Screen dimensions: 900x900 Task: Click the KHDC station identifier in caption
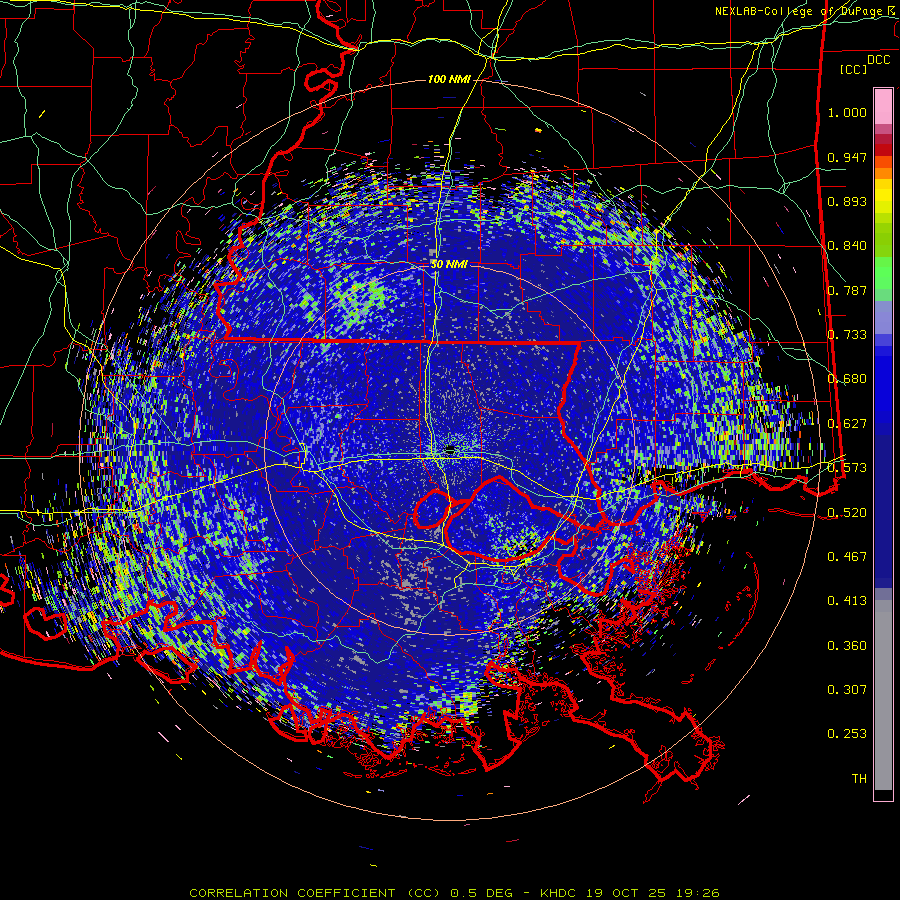tap(560, 893)
